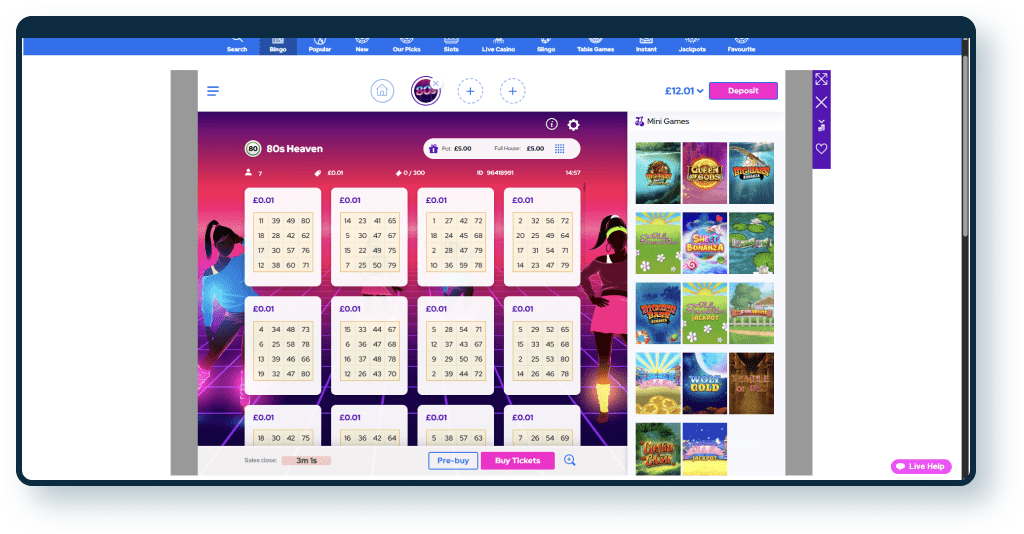The image size is (1024, 534).
Task: Click the Pre-buy button
Action: coord(453,461)
